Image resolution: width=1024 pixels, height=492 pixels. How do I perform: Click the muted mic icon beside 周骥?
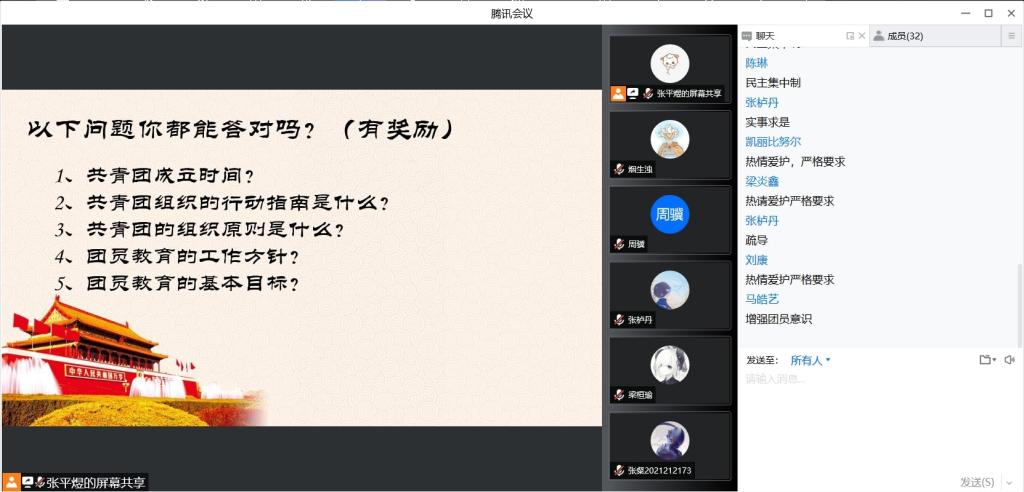tap(620, 245)
